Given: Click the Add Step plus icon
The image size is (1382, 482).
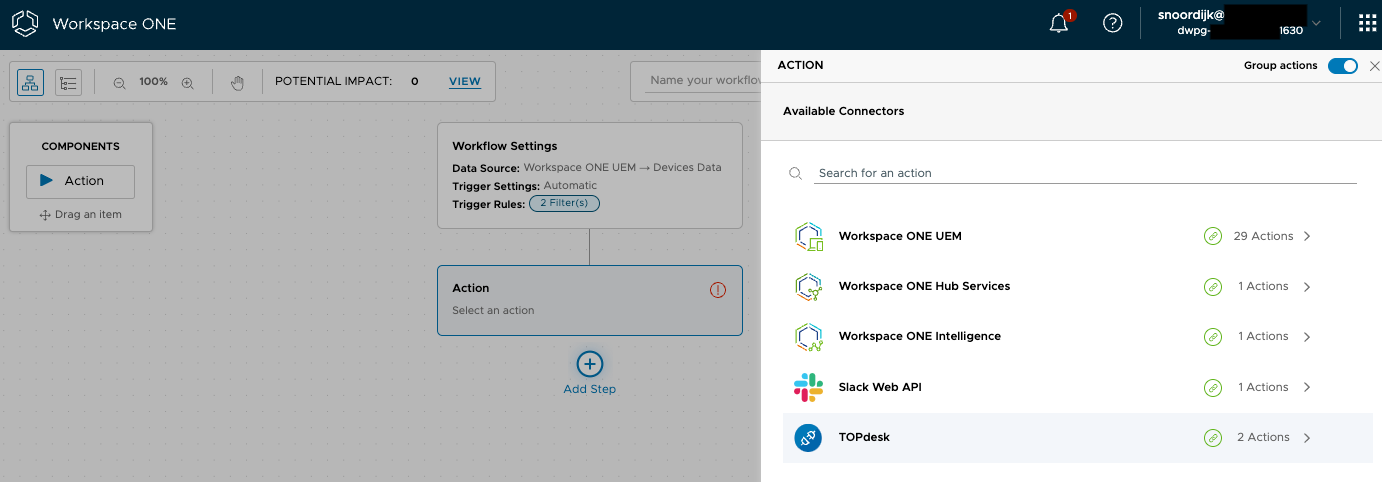Looking at the screenshot, I should 590,364.
